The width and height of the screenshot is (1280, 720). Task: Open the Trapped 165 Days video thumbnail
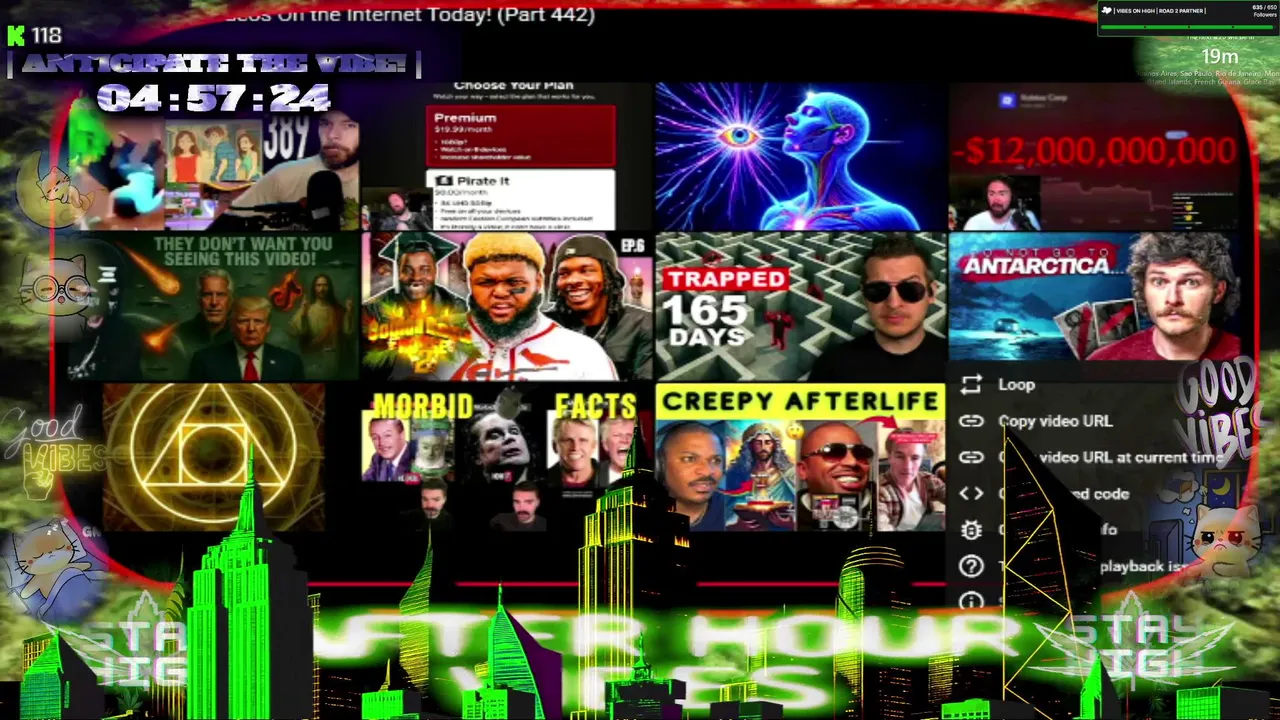point(800,307)
